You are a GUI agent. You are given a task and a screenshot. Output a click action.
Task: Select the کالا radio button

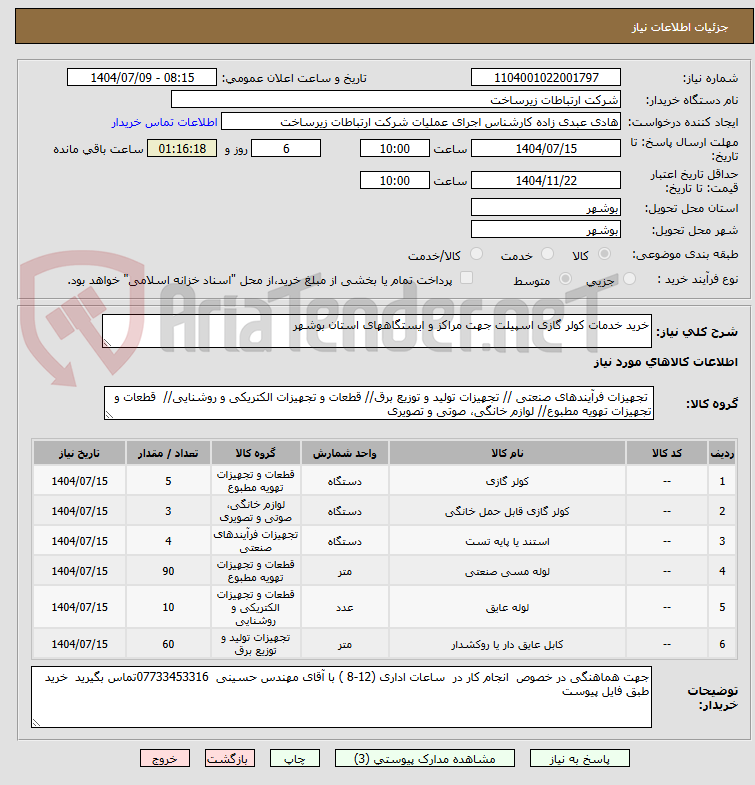[x=605, y=254]
